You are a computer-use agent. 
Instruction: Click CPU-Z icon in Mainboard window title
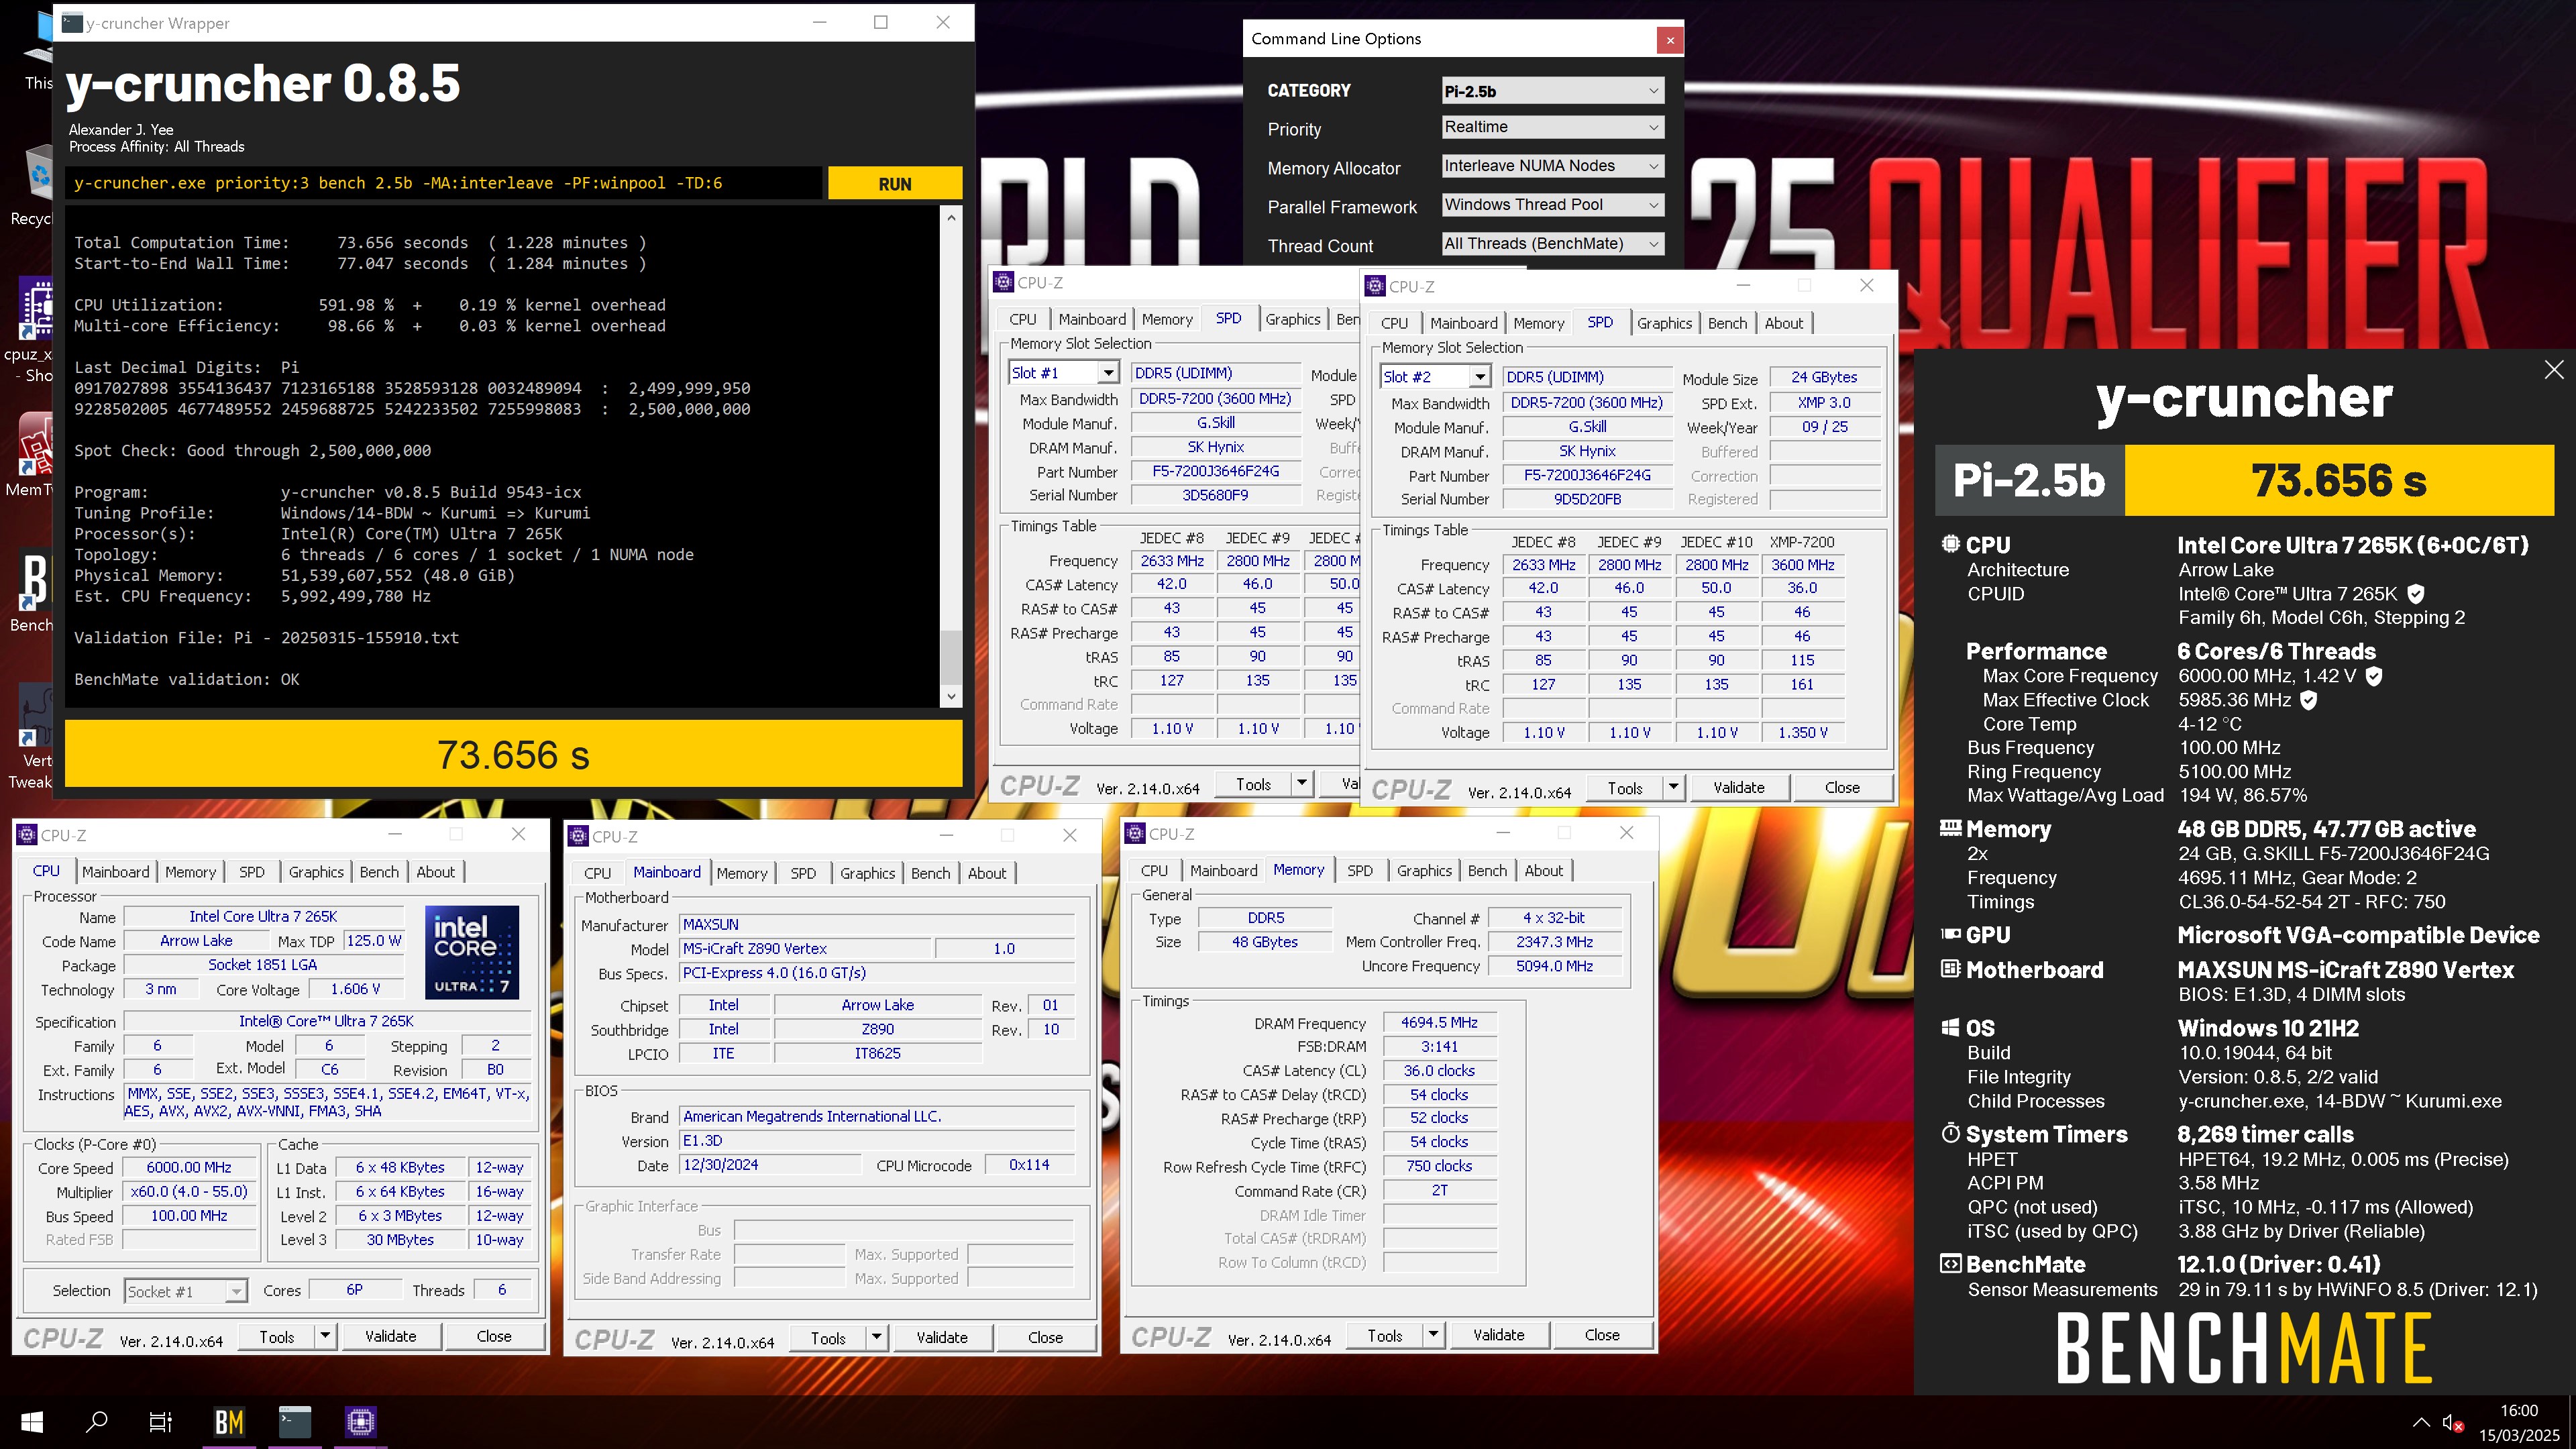[578, 836]
